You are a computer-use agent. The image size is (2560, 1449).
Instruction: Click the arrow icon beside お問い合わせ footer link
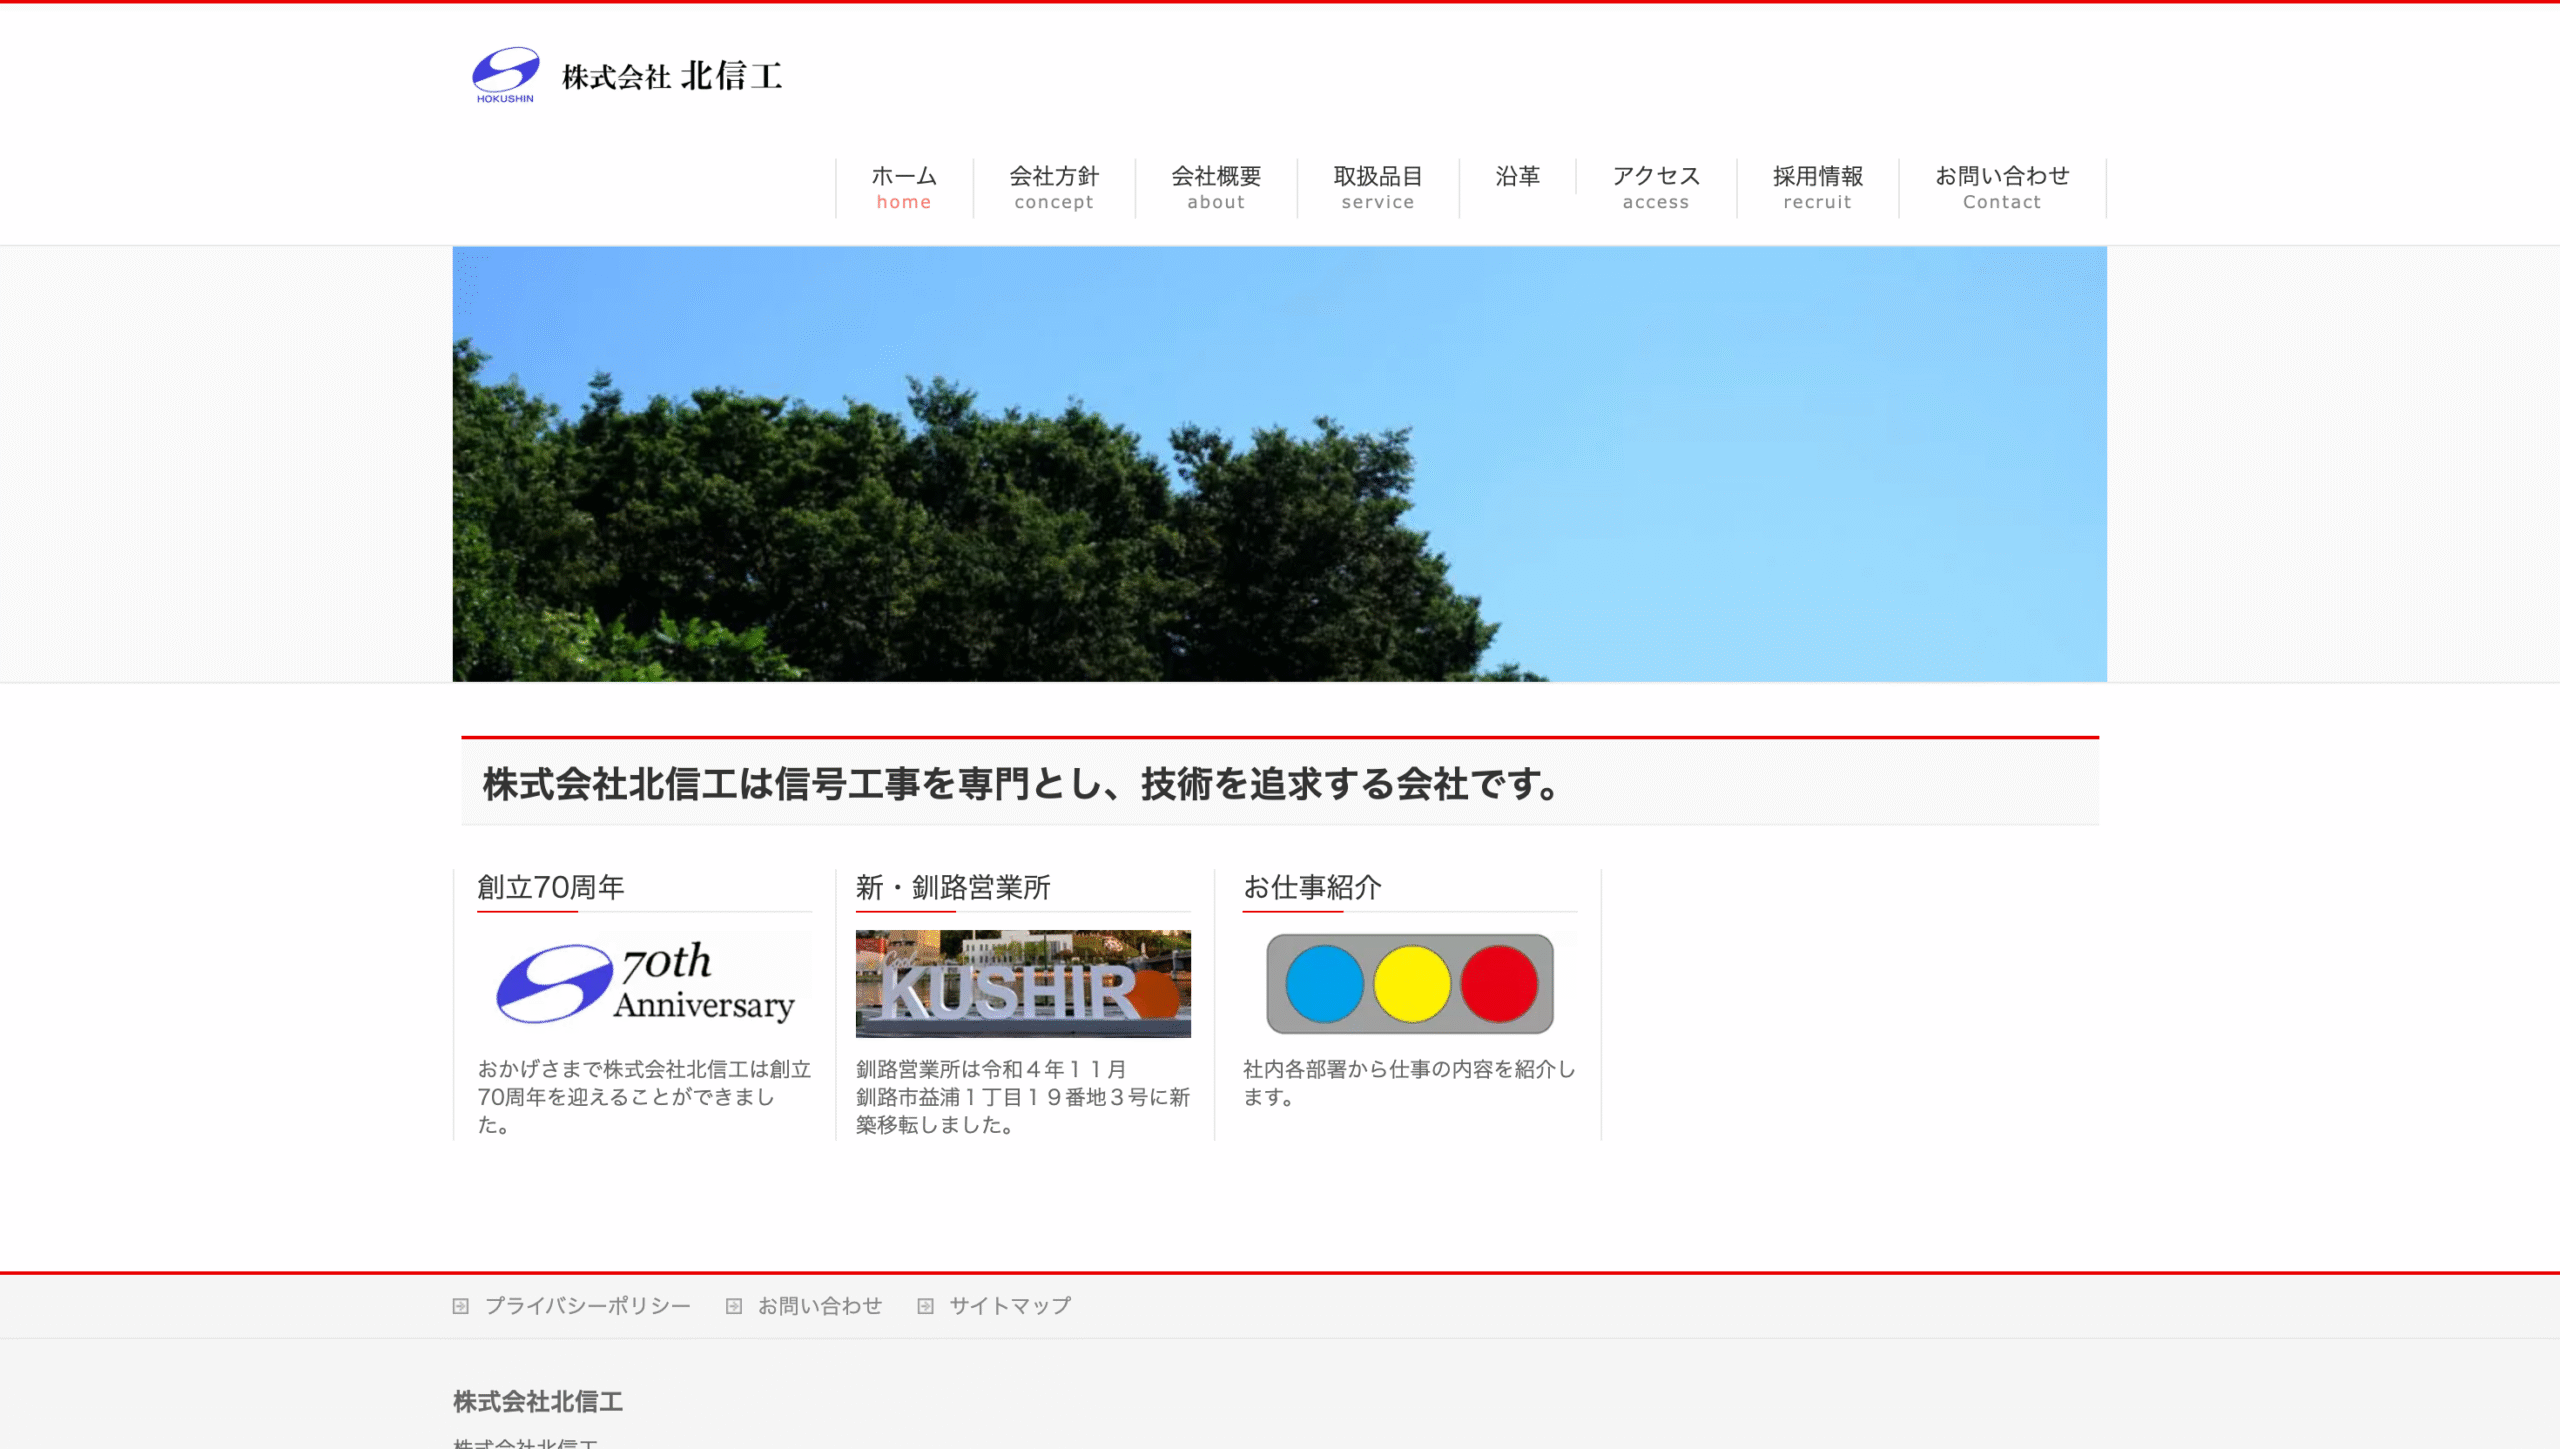pos(736,1304)
